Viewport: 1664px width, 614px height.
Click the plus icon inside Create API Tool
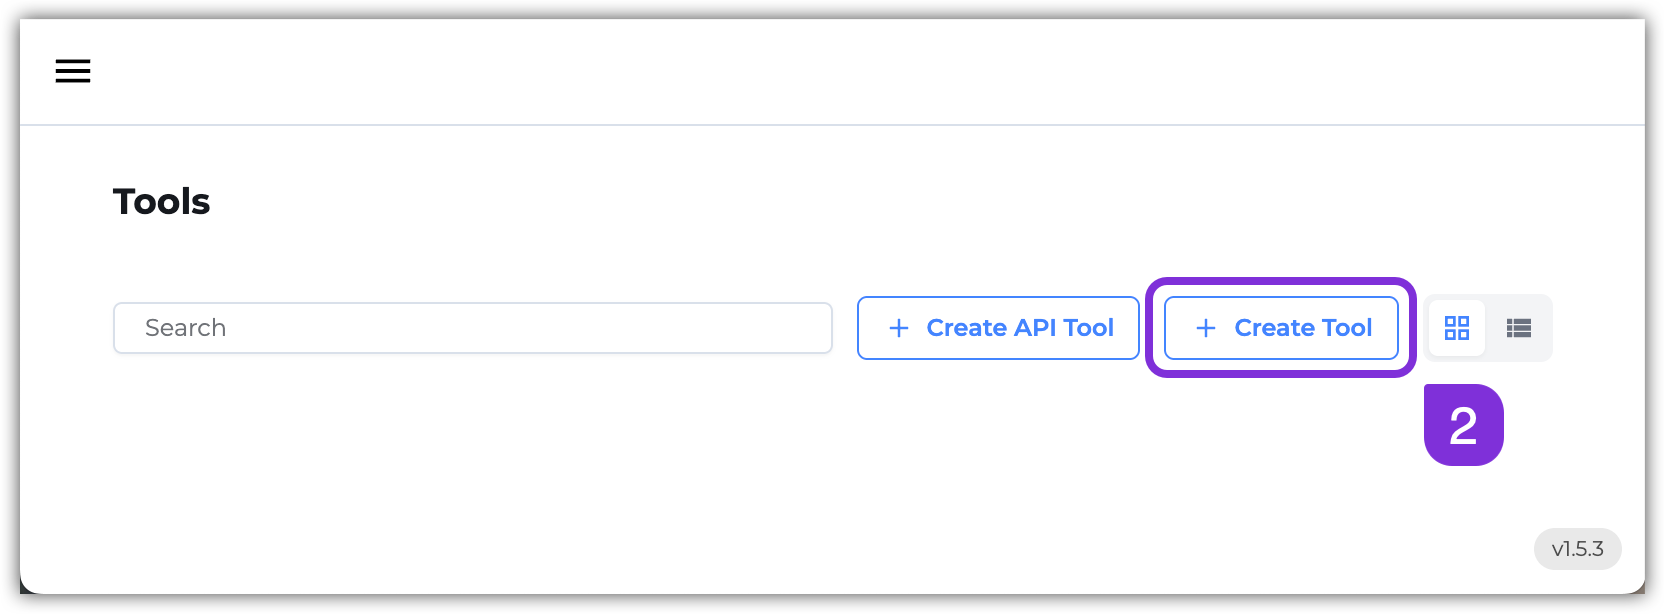[x=898, y=328]
